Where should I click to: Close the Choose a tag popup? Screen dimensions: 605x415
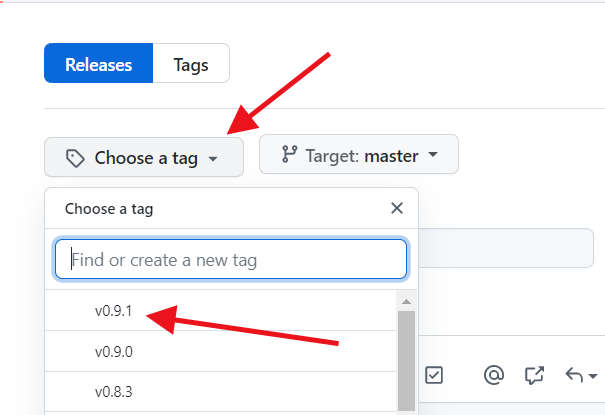397,208
